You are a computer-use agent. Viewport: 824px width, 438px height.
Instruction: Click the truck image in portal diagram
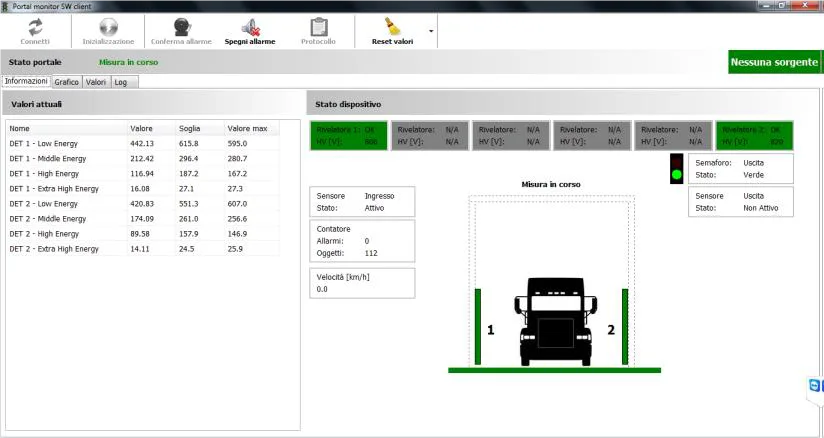coord(556,321)
